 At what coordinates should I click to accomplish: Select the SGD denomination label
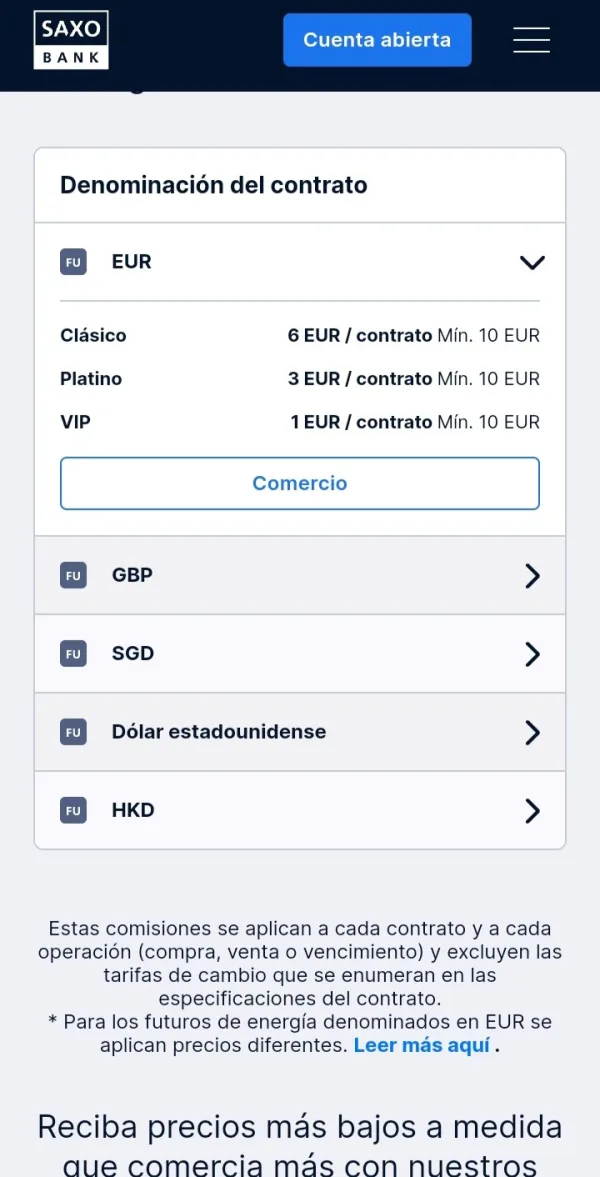(133, 654)
